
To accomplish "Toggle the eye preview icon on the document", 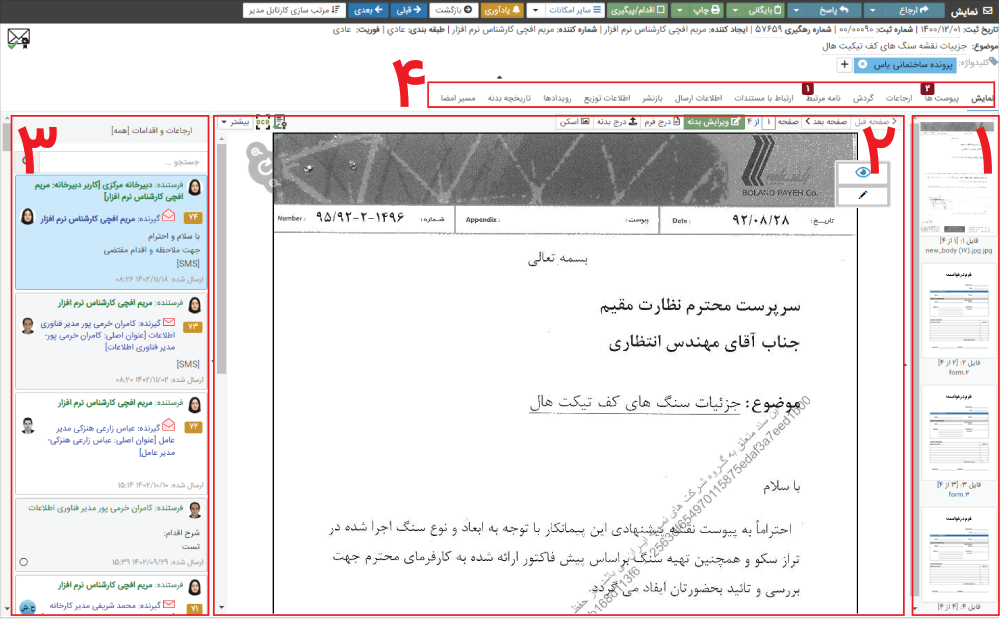I will 862,172.
